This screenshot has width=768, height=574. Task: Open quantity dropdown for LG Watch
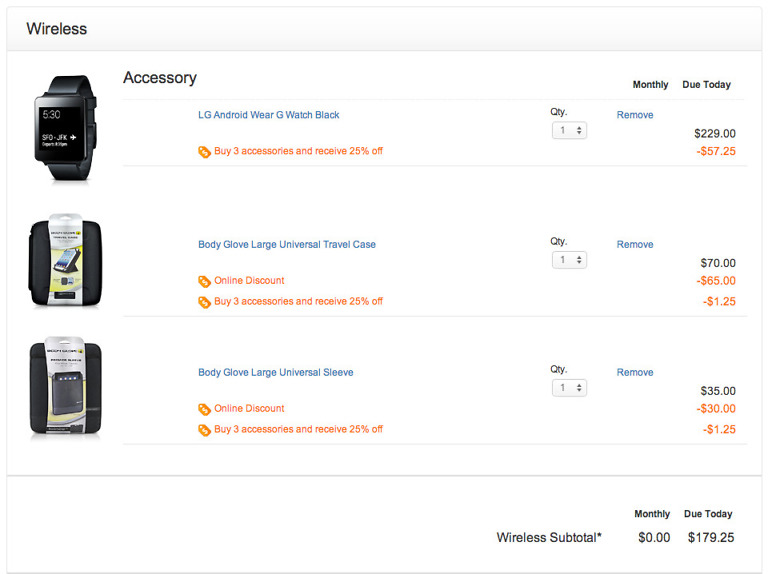(x=569, y=130)
